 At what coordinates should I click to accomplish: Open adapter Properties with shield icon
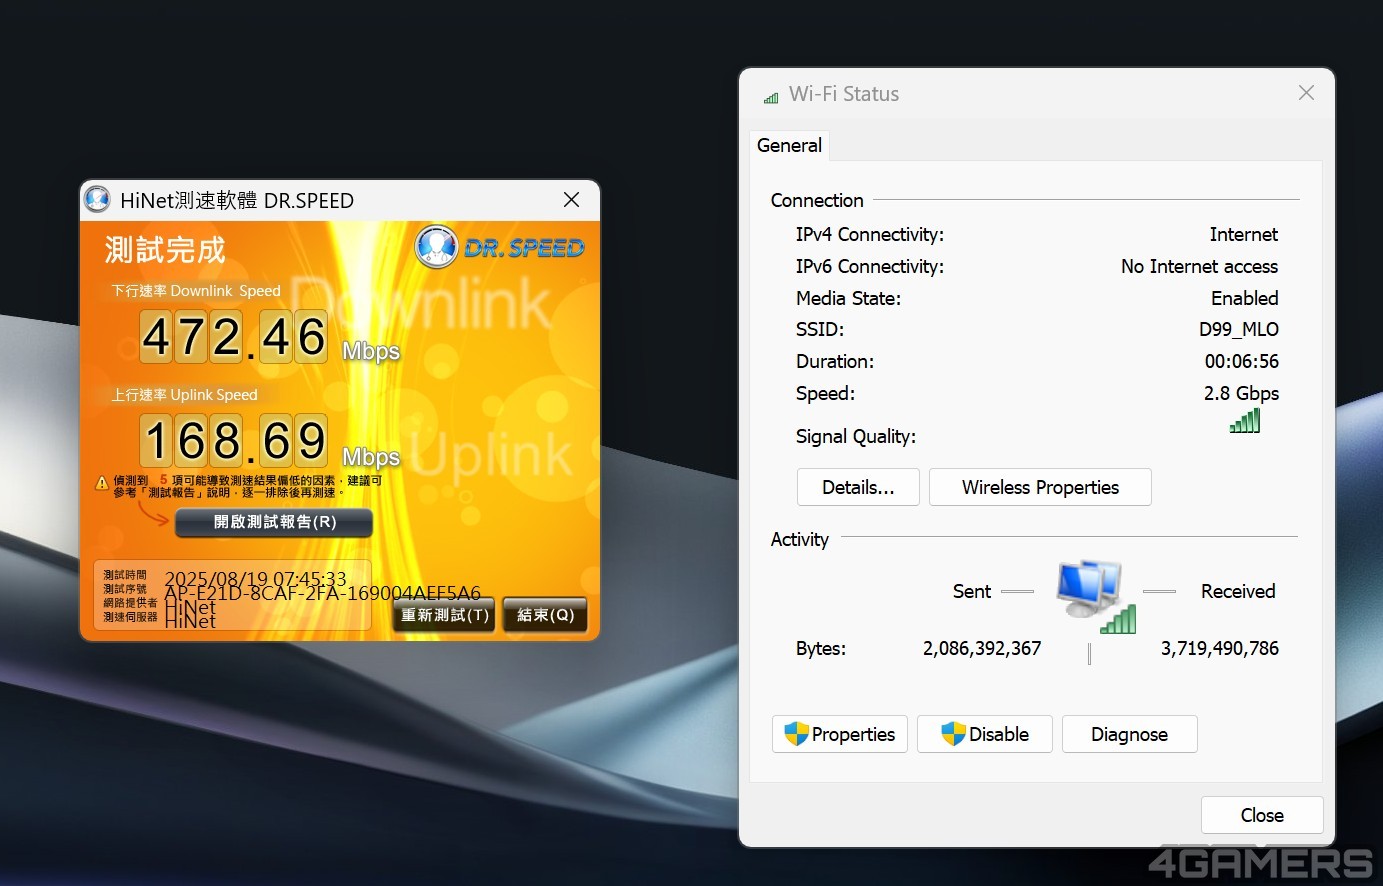pos(840,734)
